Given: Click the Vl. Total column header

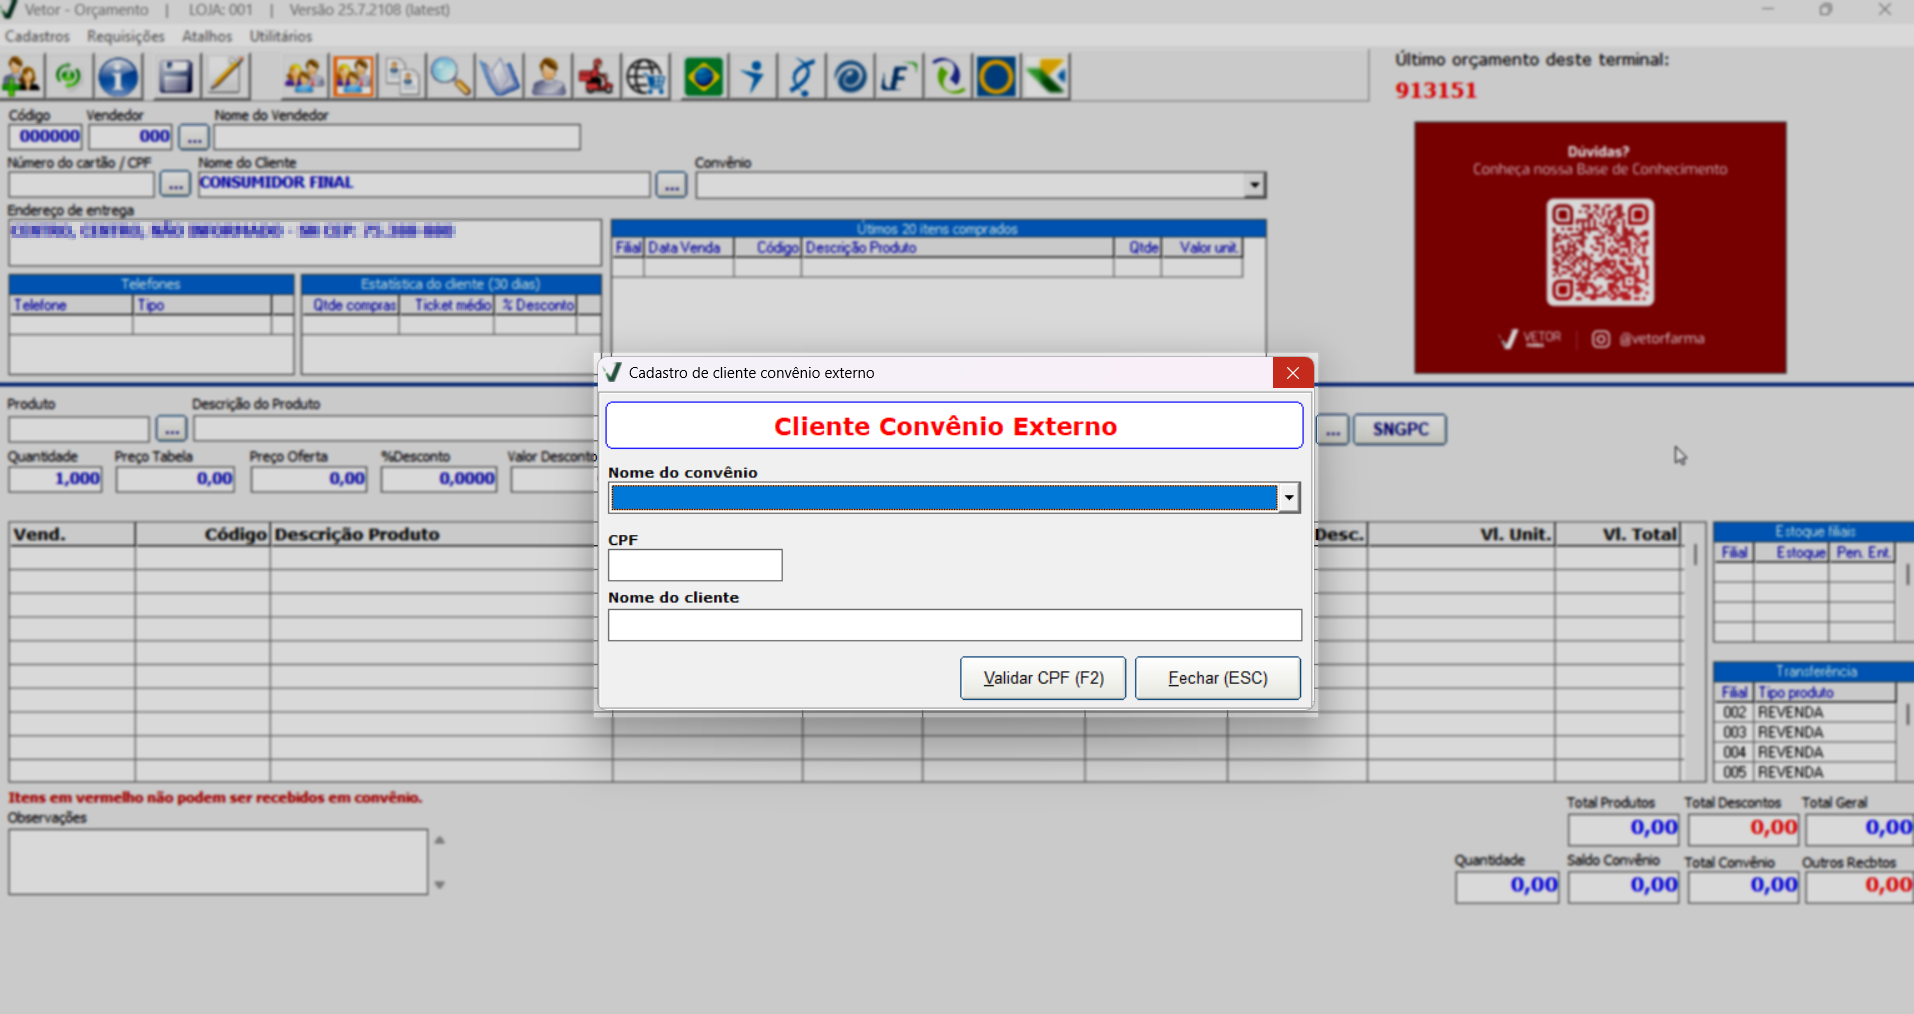Looking at the screenshot, I should click(x=1617, y=535).
